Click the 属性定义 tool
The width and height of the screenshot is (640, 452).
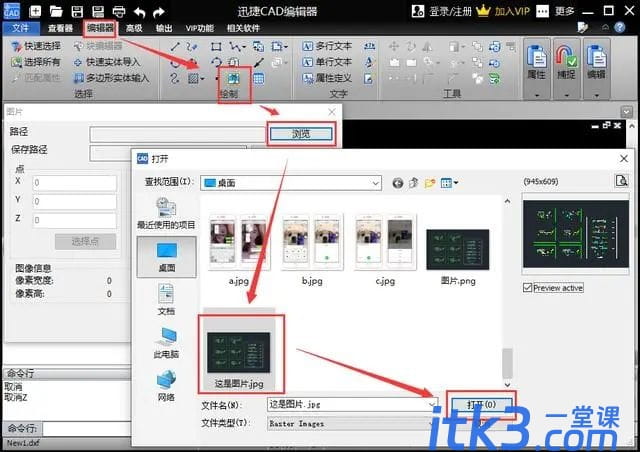(x=327, y=78)
